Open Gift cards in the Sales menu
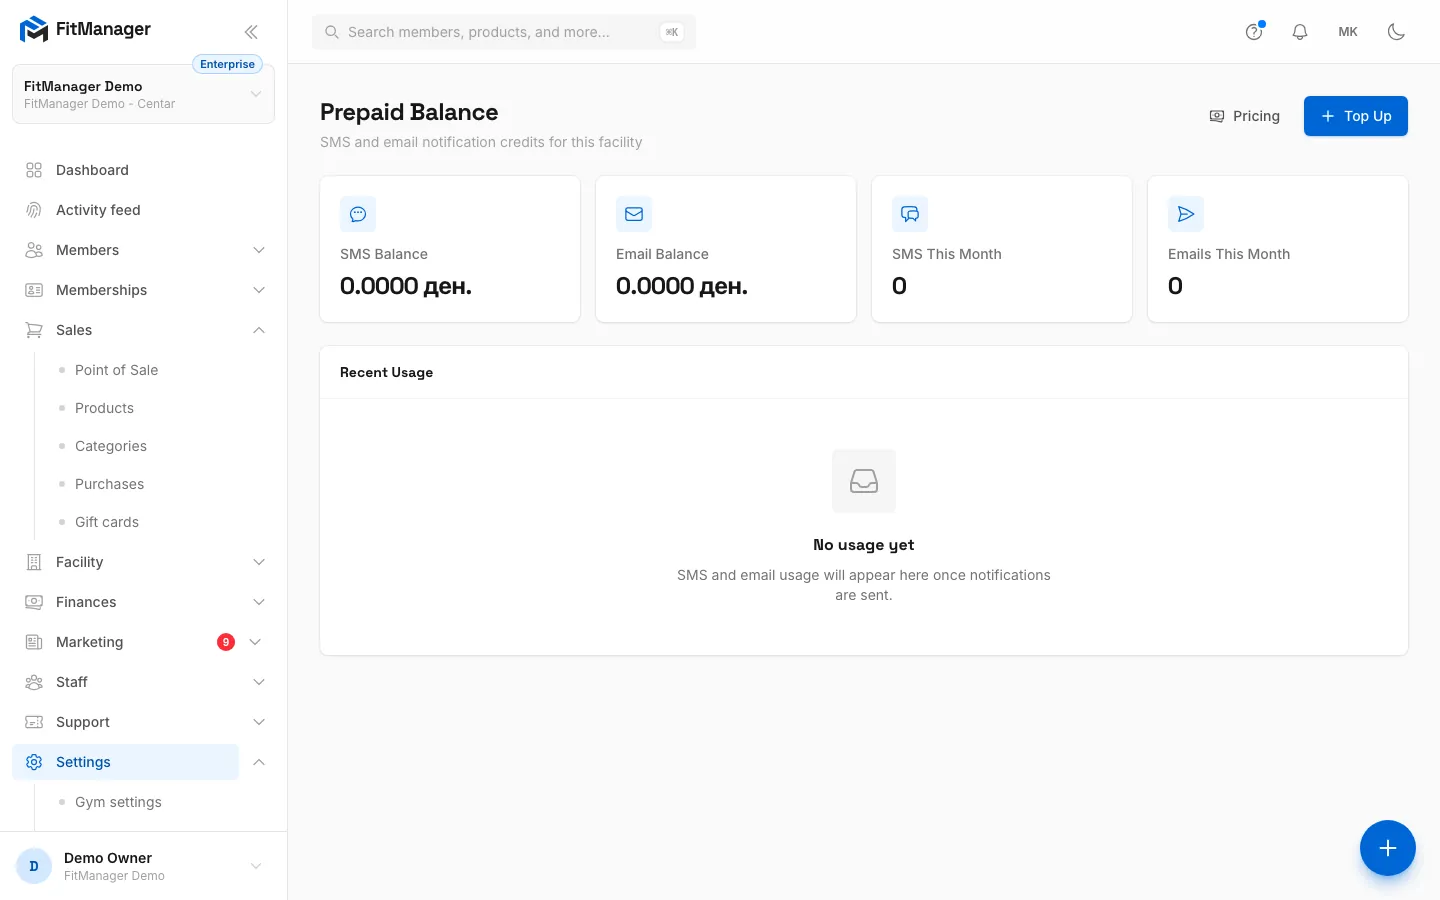The image size is (1440, 900). tap(107, 522)
